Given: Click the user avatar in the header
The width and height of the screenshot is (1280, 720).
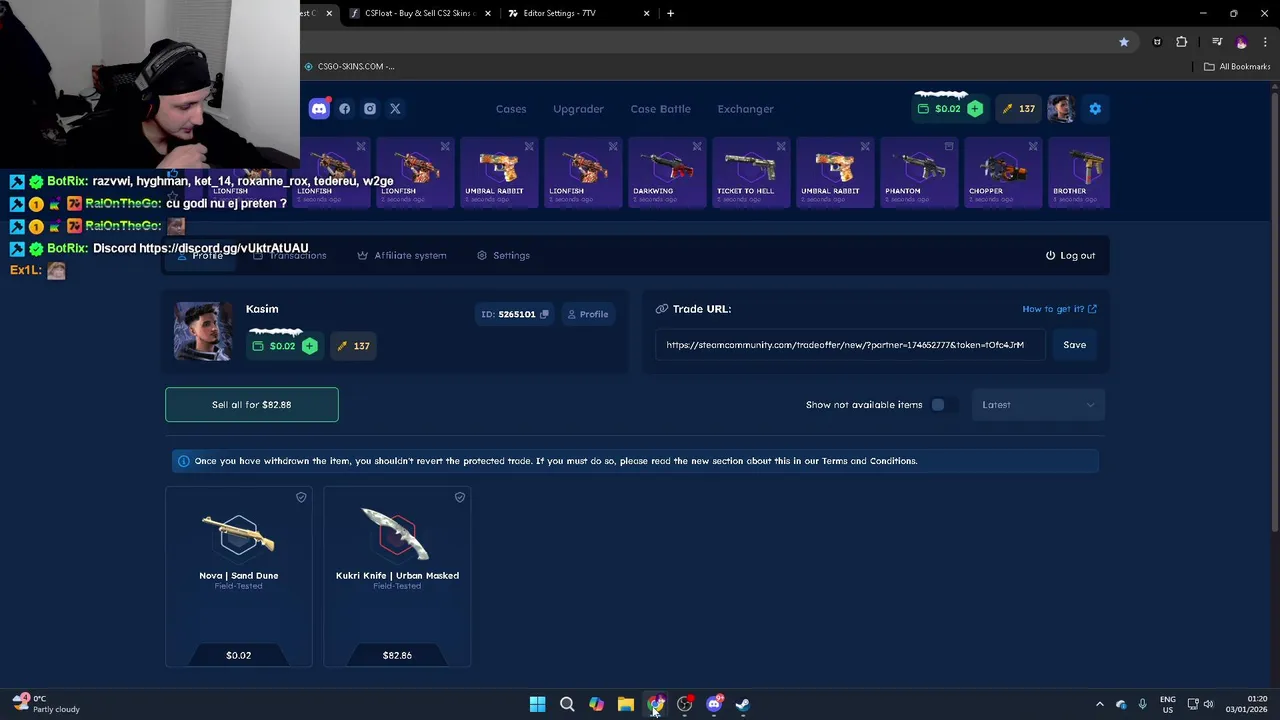Looking at the screenshot, I should tap(1061, 109).
